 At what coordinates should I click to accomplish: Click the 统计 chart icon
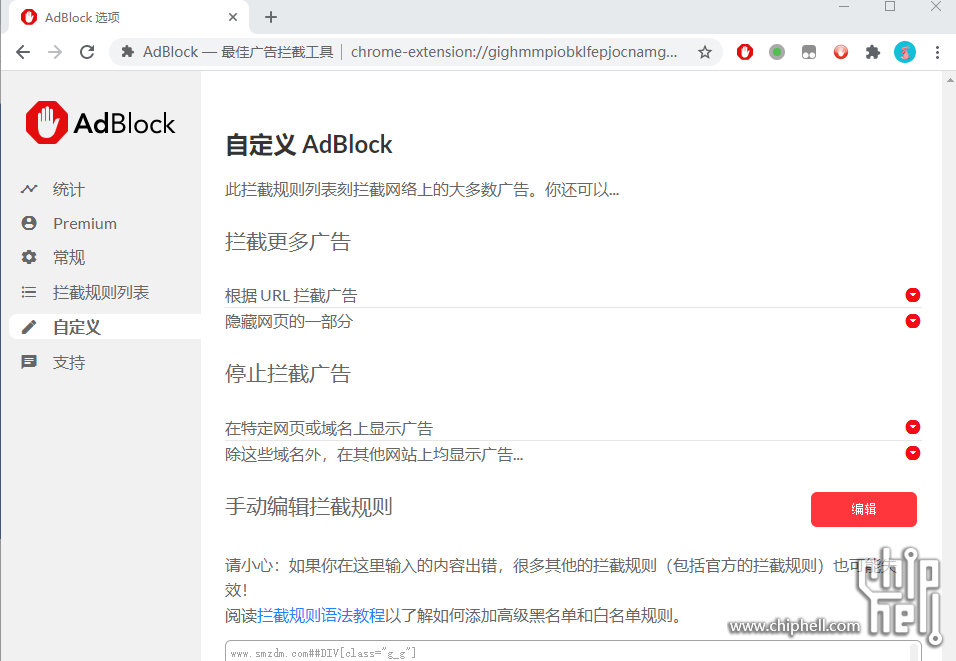click(x=29, y=189)
